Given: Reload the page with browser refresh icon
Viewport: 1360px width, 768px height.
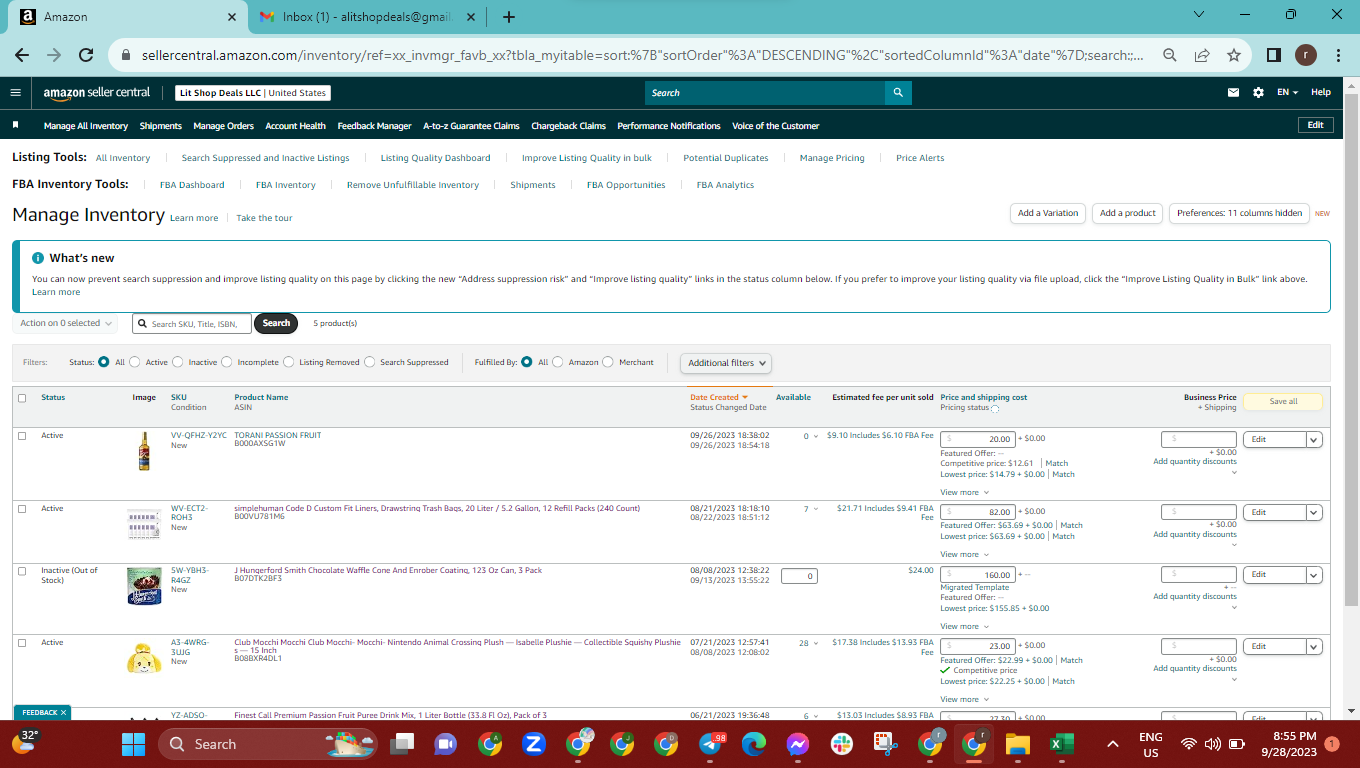Looking at the screenshot, I should click(x=86, y=56).
